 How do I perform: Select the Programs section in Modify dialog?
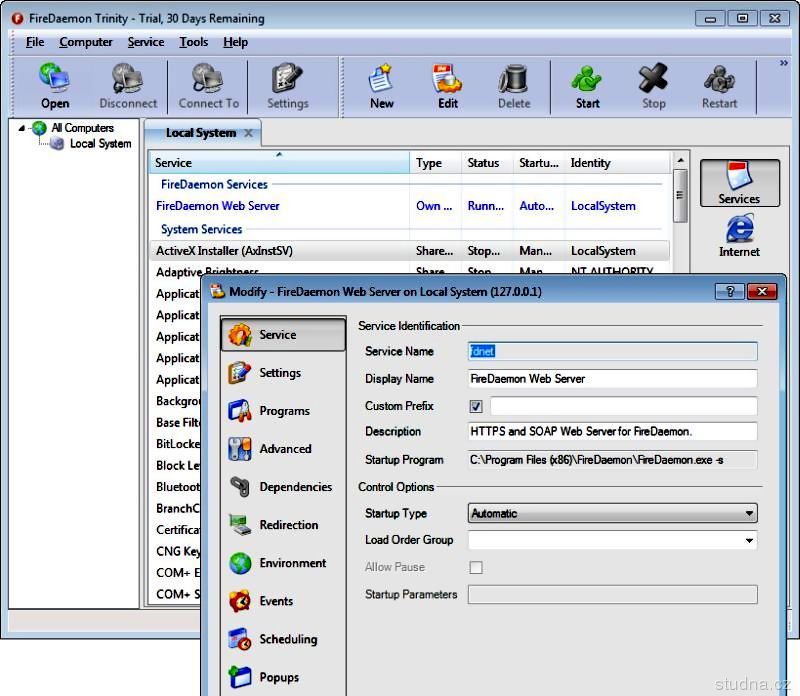click(x=283, y=411)
